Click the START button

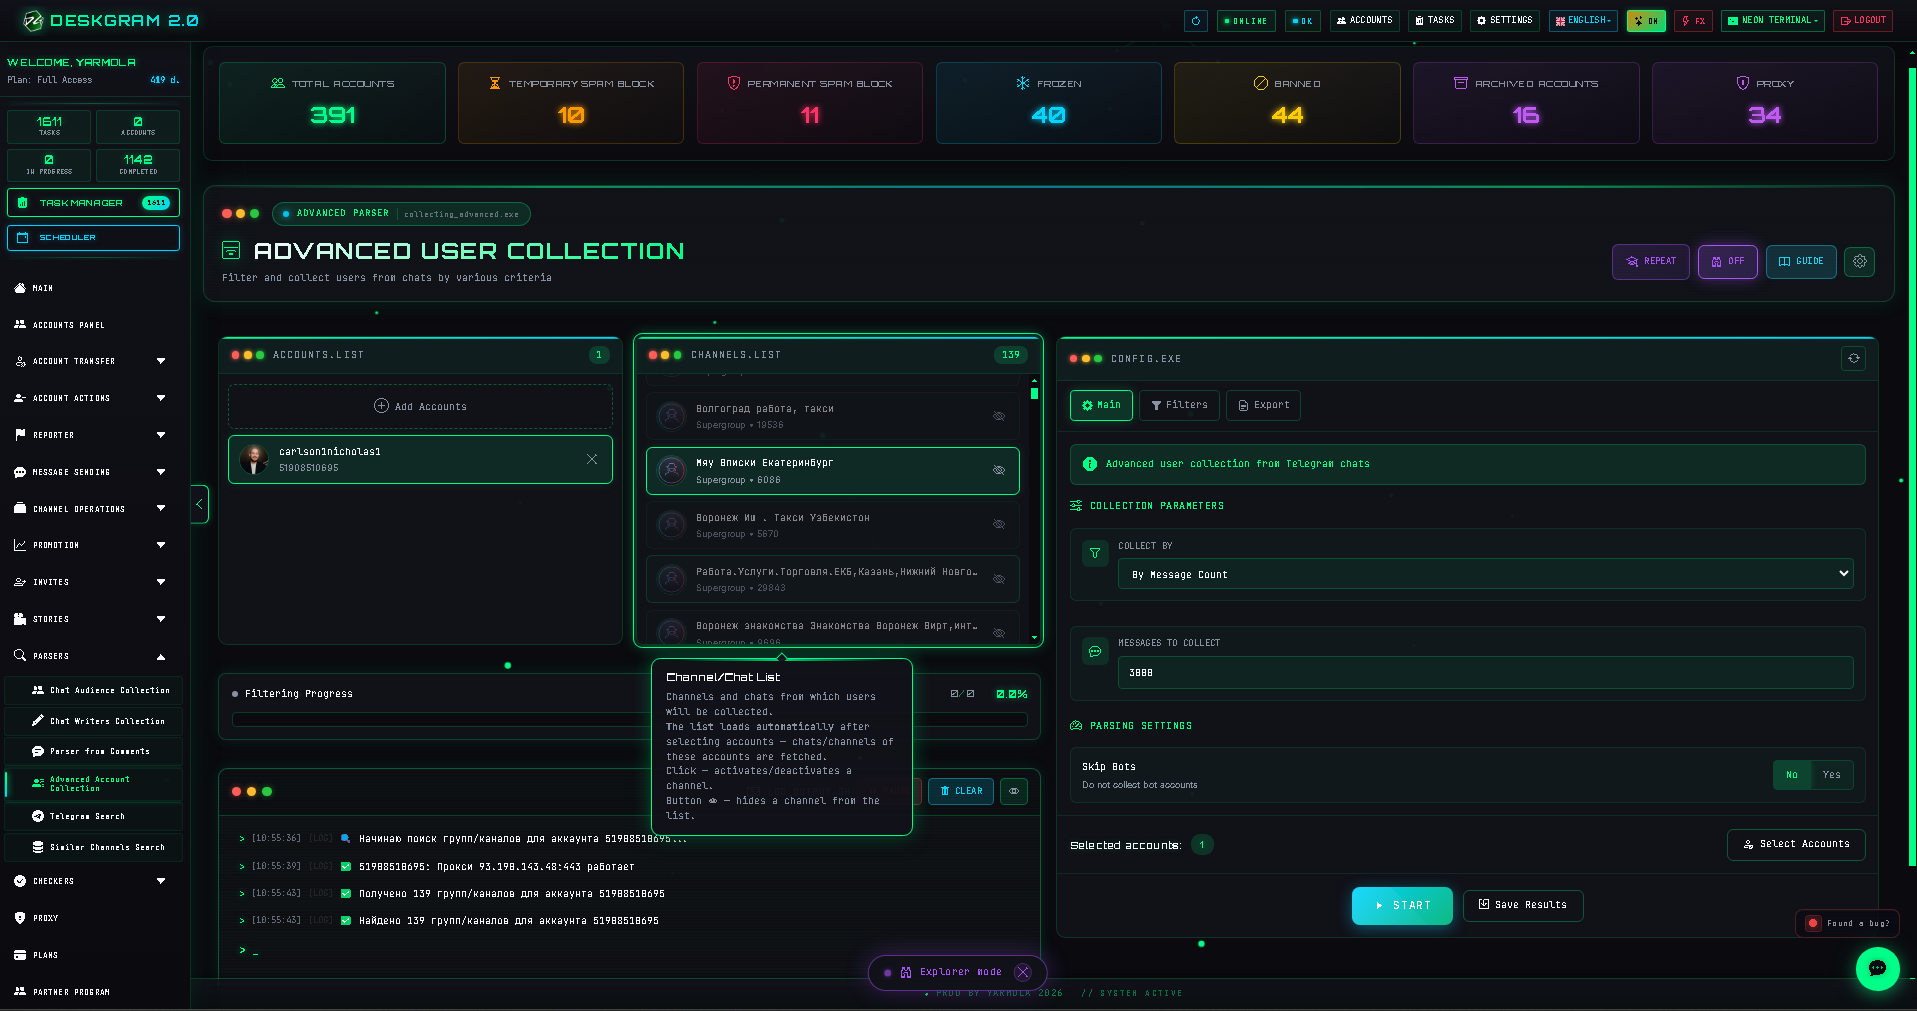coord(1402,905)
